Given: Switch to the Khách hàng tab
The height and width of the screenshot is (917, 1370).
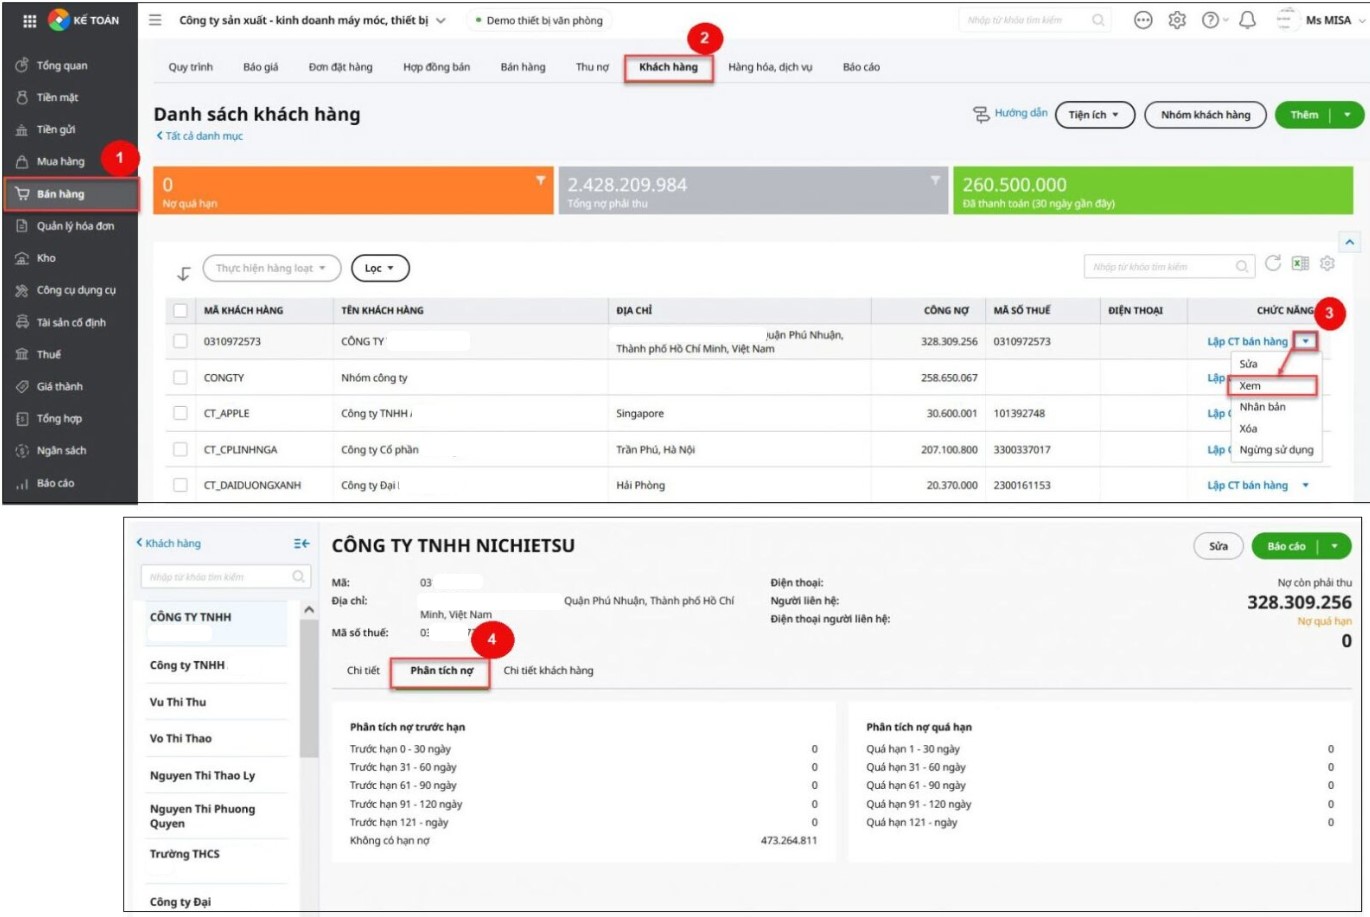Looking at the screenshot, I should coord(668,67).
